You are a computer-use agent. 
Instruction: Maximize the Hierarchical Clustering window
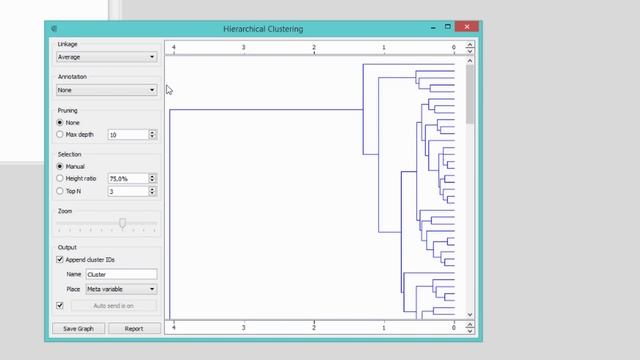pyautogui.click(x=448, y=27)
